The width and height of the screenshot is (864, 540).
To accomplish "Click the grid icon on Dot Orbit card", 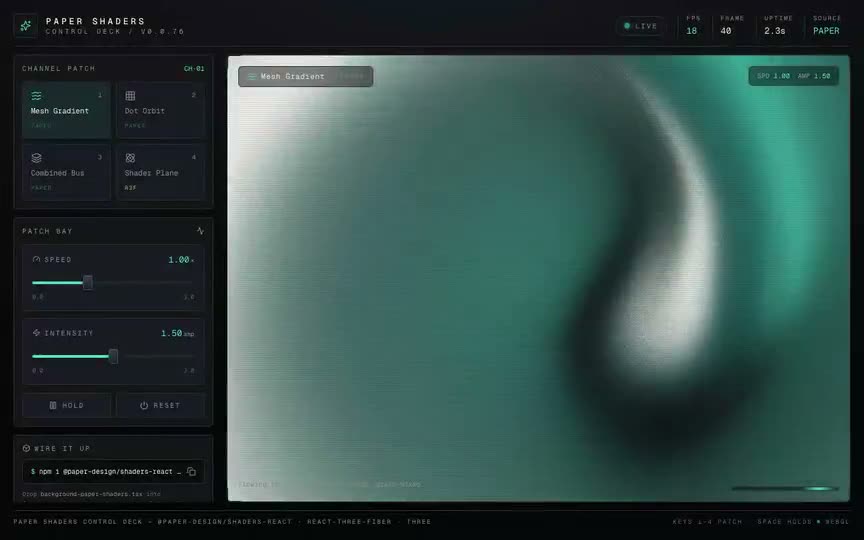I will click(130, 96).
